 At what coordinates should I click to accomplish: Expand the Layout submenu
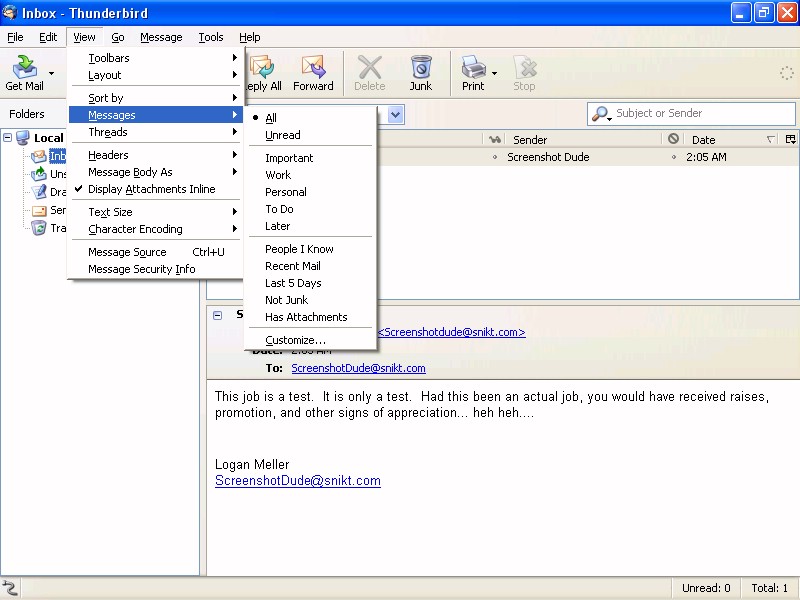(156, 75)
